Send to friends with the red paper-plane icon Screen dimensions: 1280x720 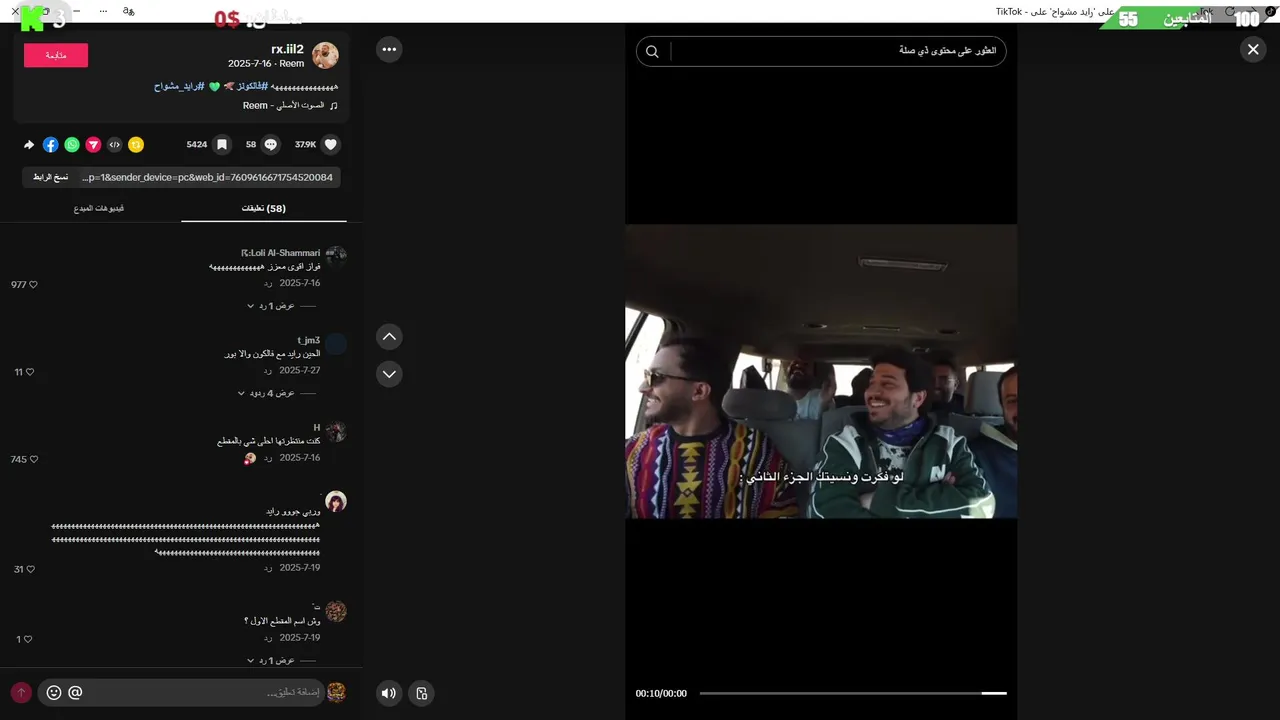[93, 145]
